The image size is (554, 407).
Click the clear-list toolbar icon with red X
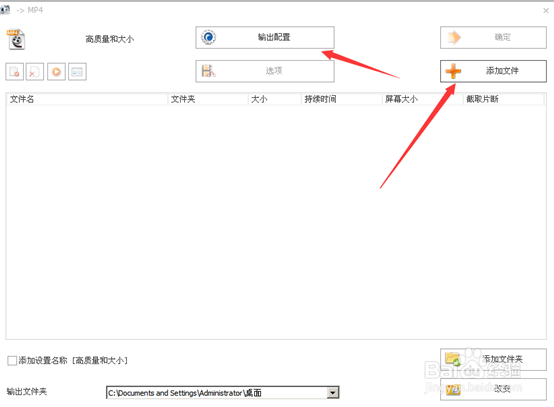(x=35, y=72)
